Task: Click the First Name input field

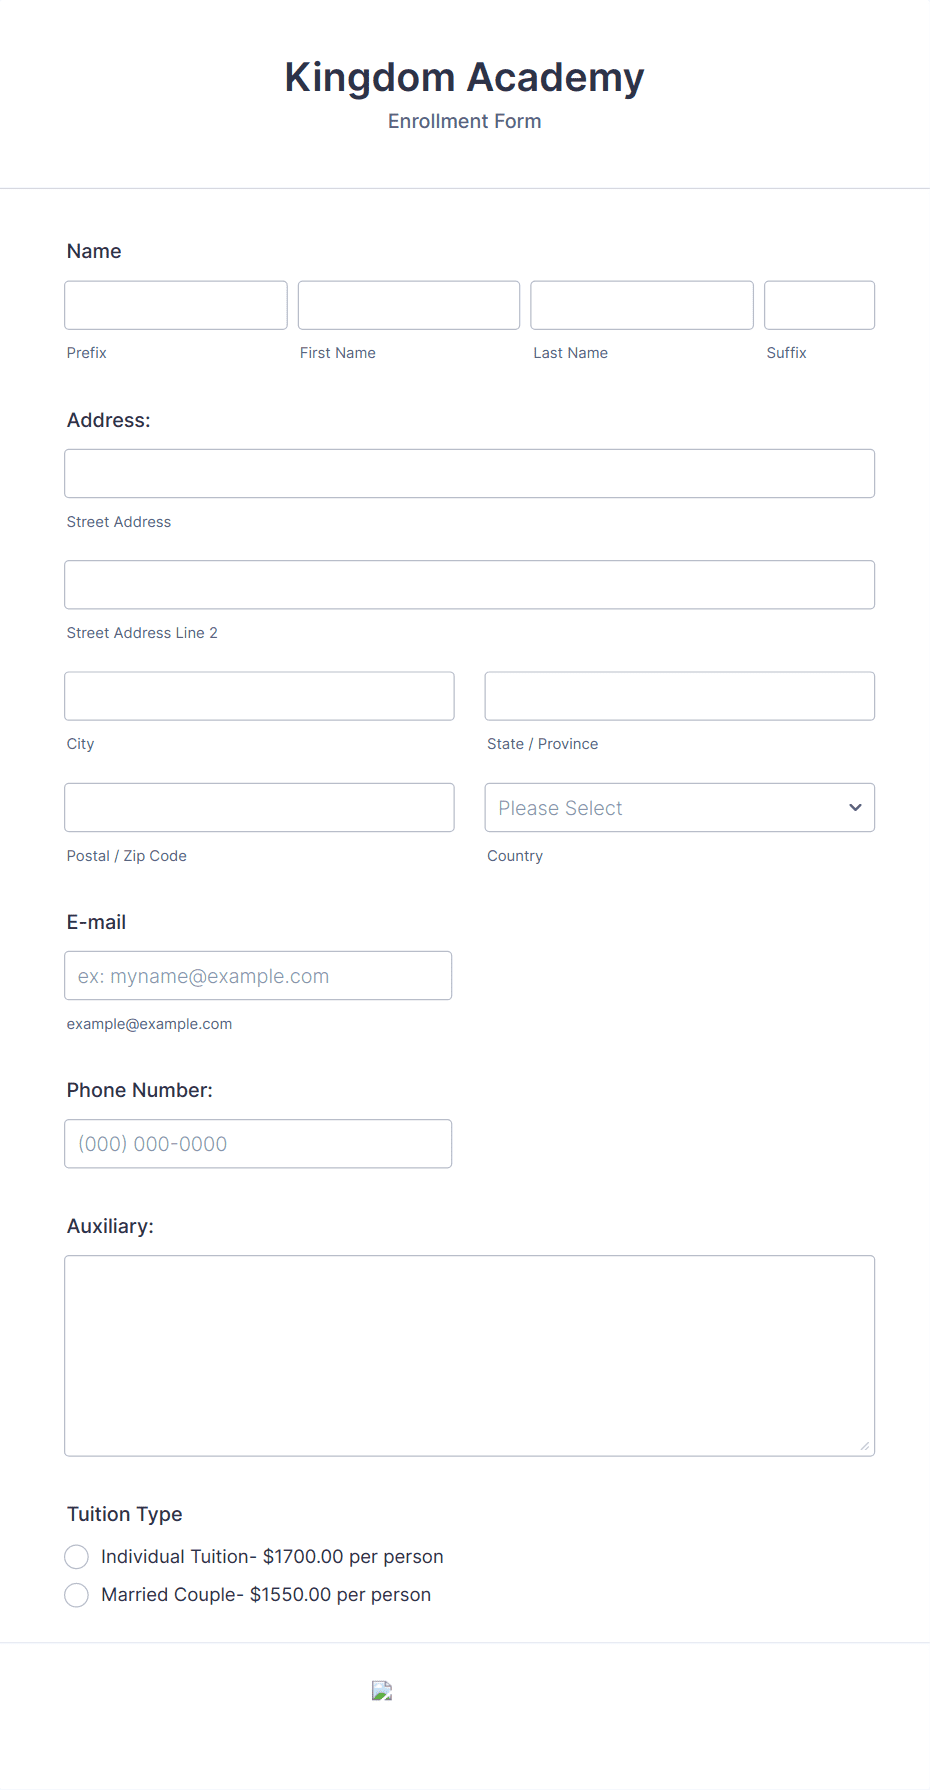Action: [x=408, y=305]
